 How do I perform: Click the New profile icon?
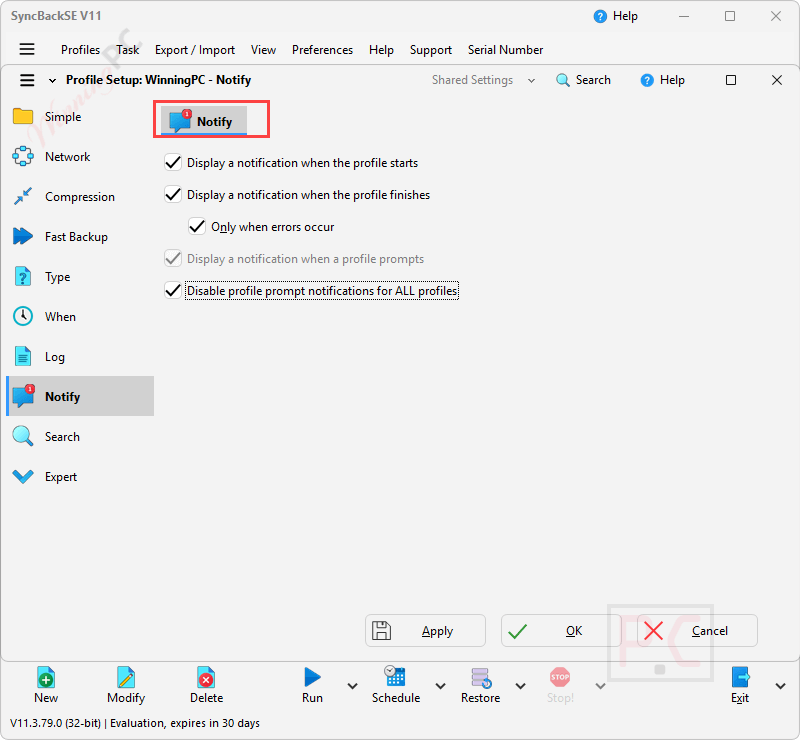(46, 678)
